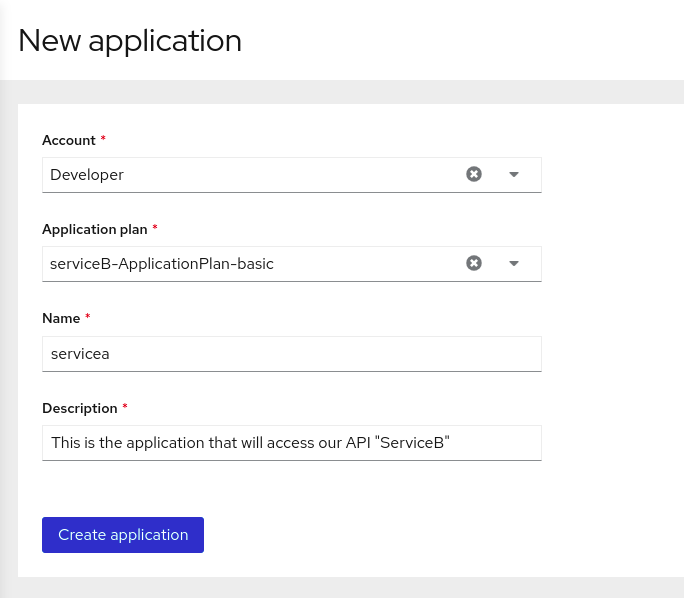684x598 pixels.
Task: Click the required asterisk beside Application plan
Action: pos(155,227)
